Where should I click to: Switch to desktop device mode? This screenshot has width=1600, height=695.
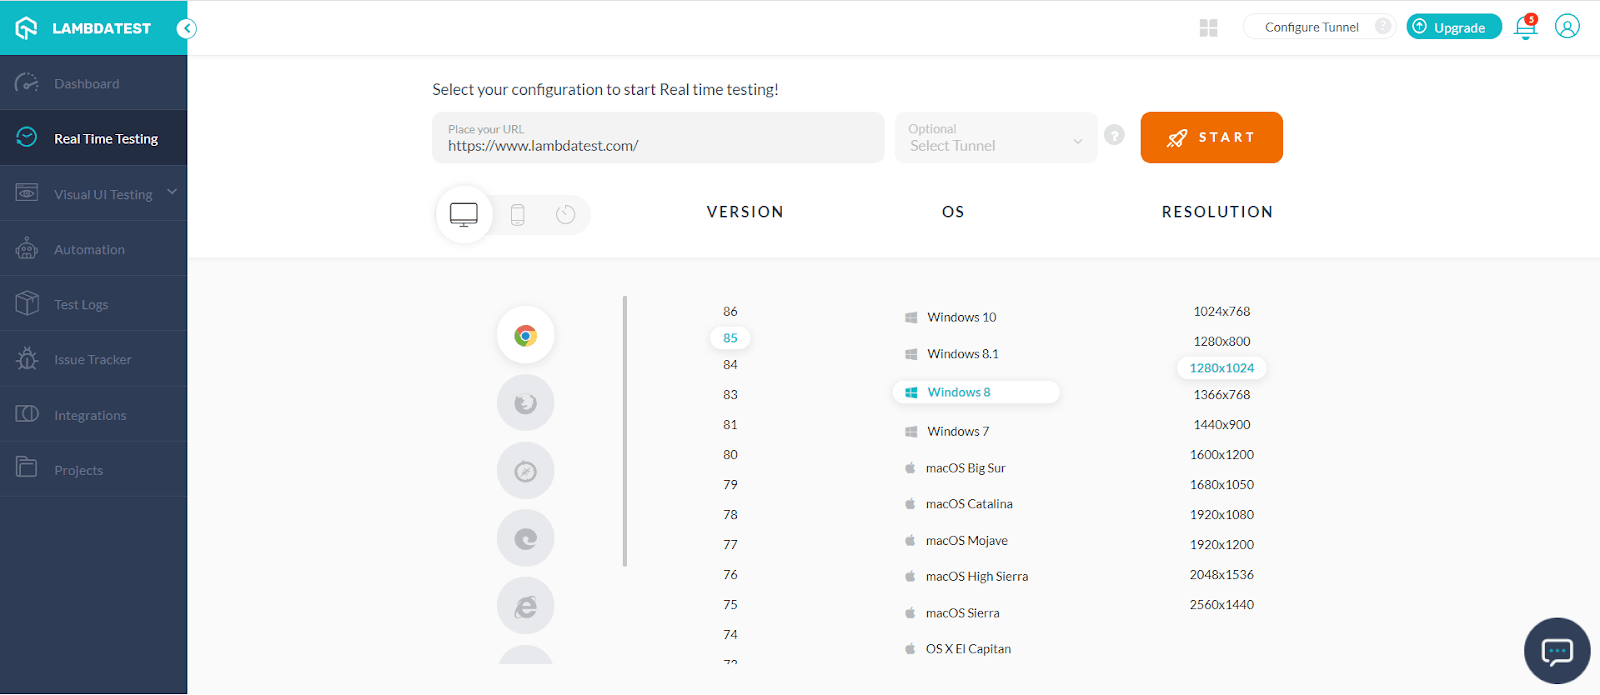coord(464,214)
